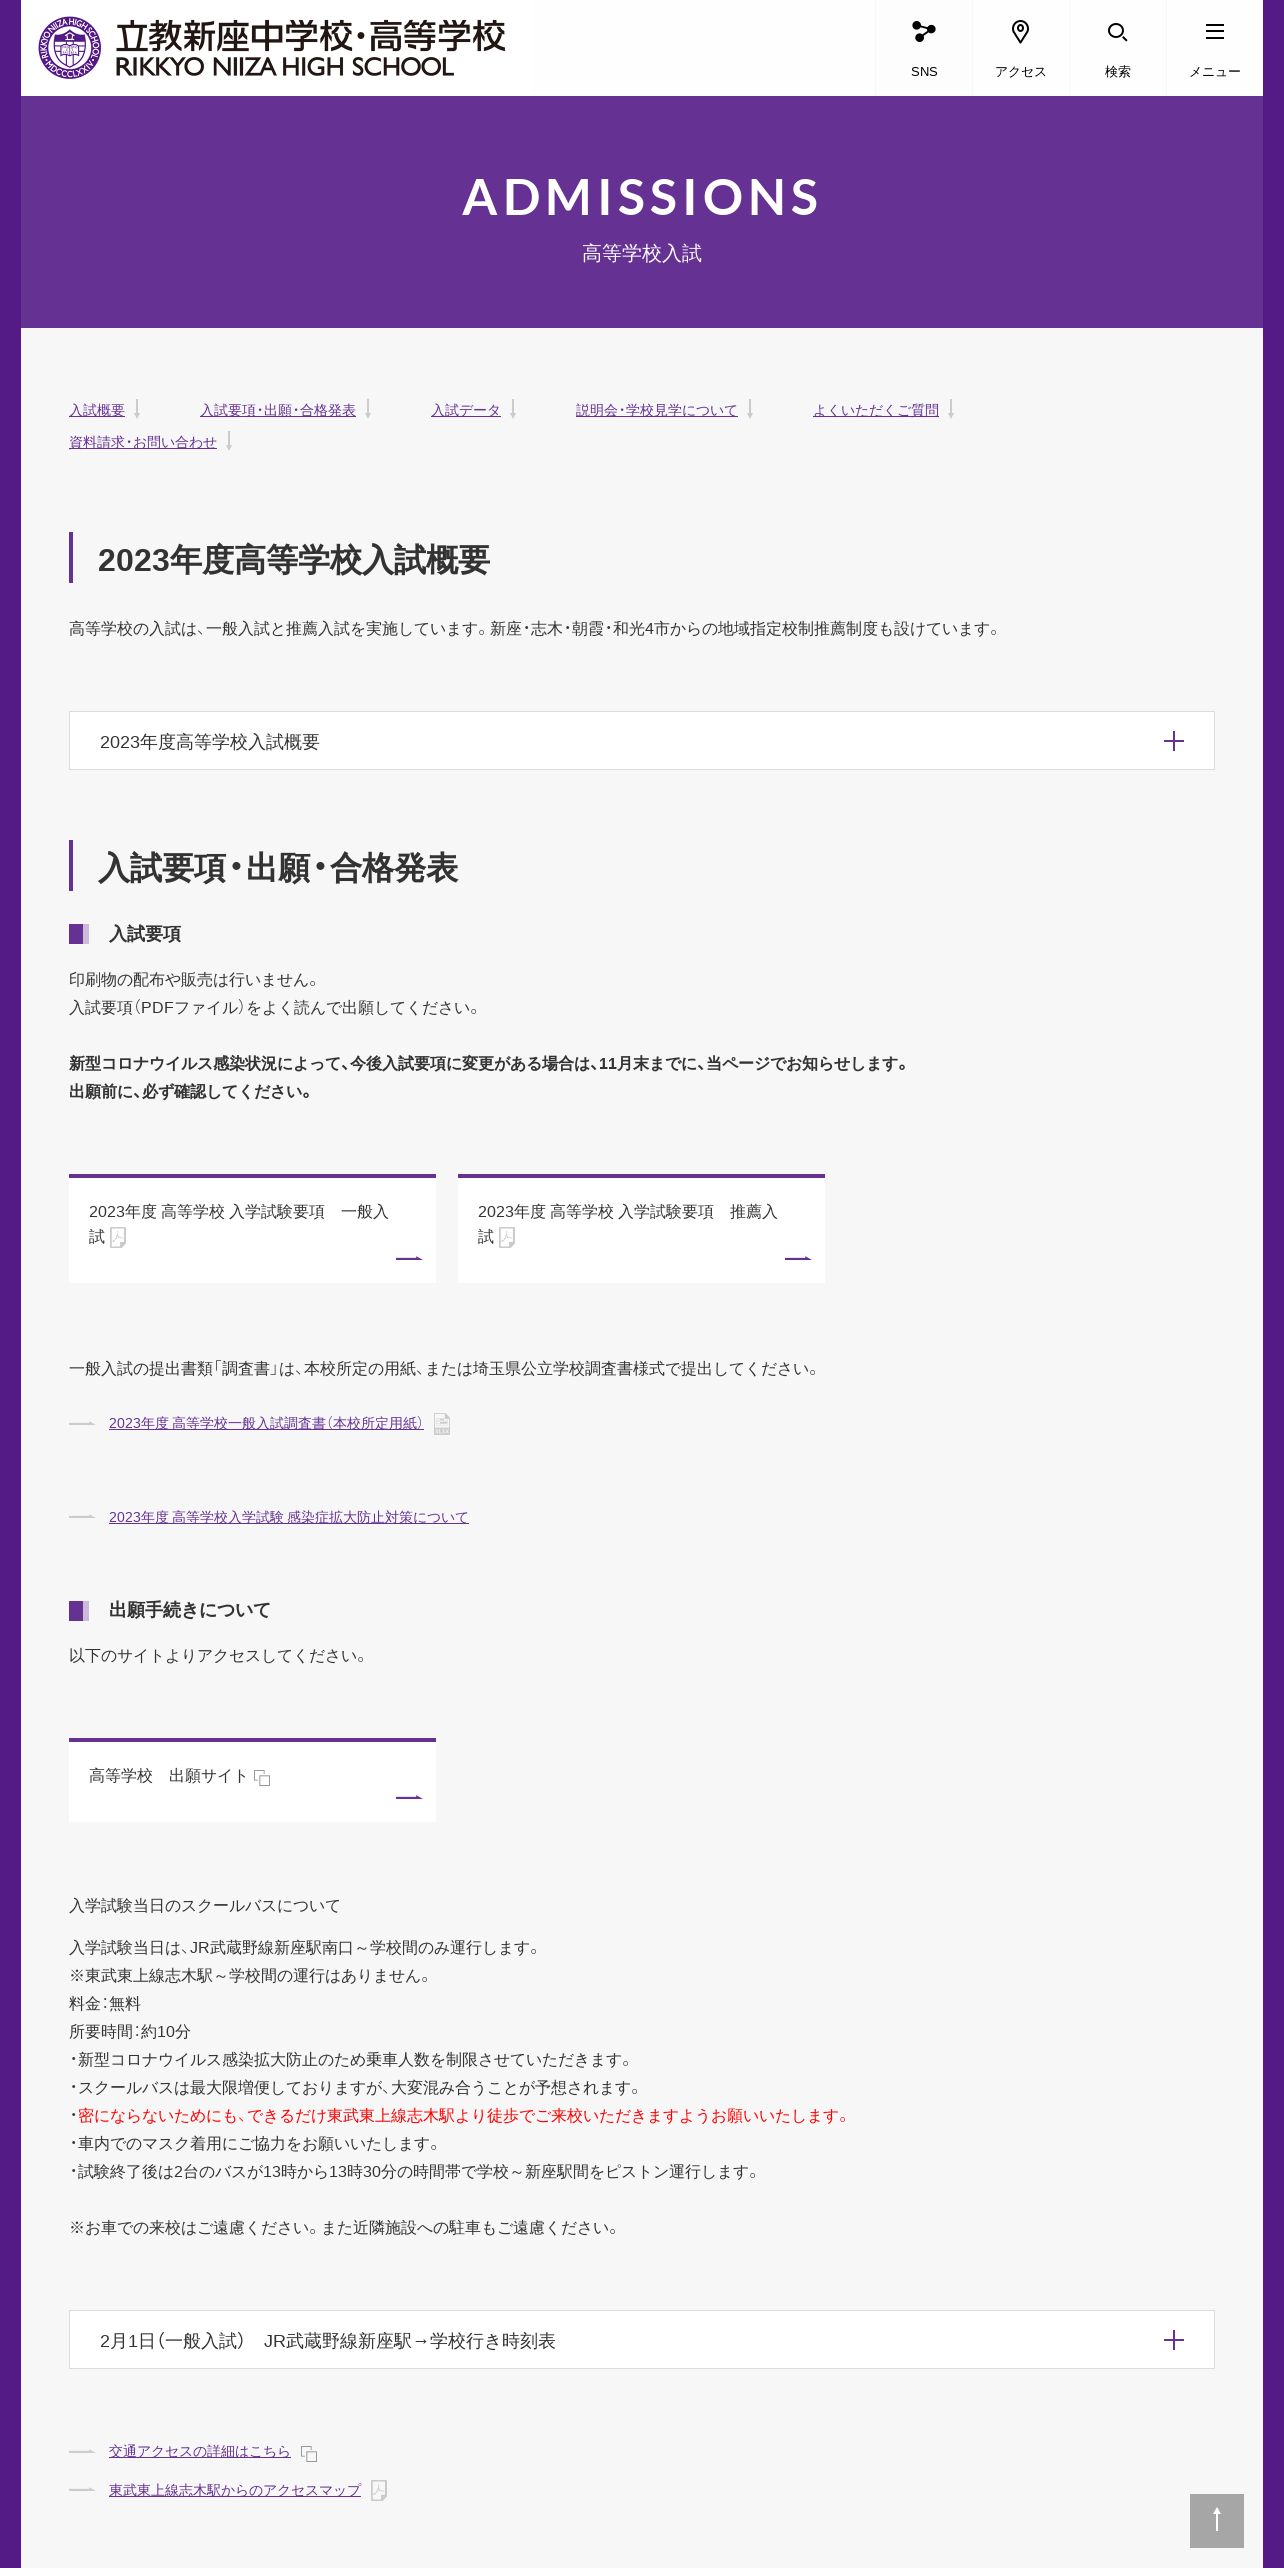Jump to よくいただくご質問 anchor link
The width and height of the screenshot is (1284, 2568).
[x=876, y=410]
